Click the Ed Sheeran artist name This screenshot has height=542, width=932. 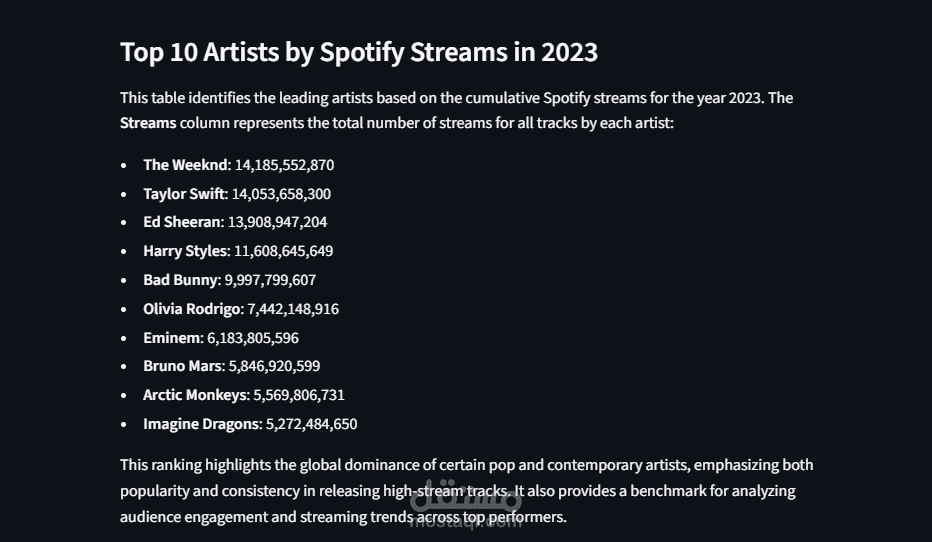[x=181, y=222]
